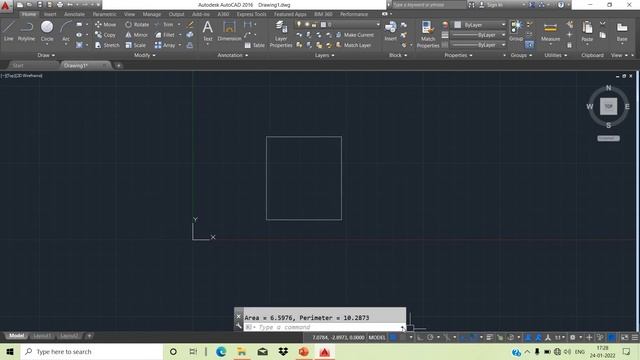Insert a Table
The height and width of the screenshot is (360, 640).
coord(254,45)
